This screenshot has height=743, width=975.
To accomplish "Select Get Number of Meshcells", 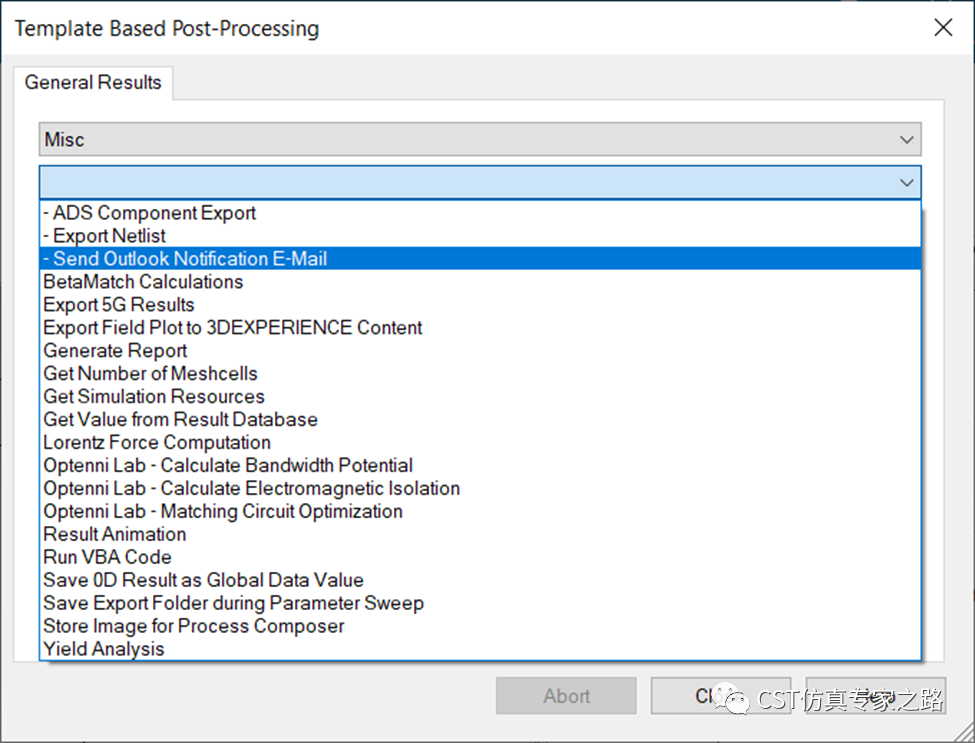I will [479, 374].
